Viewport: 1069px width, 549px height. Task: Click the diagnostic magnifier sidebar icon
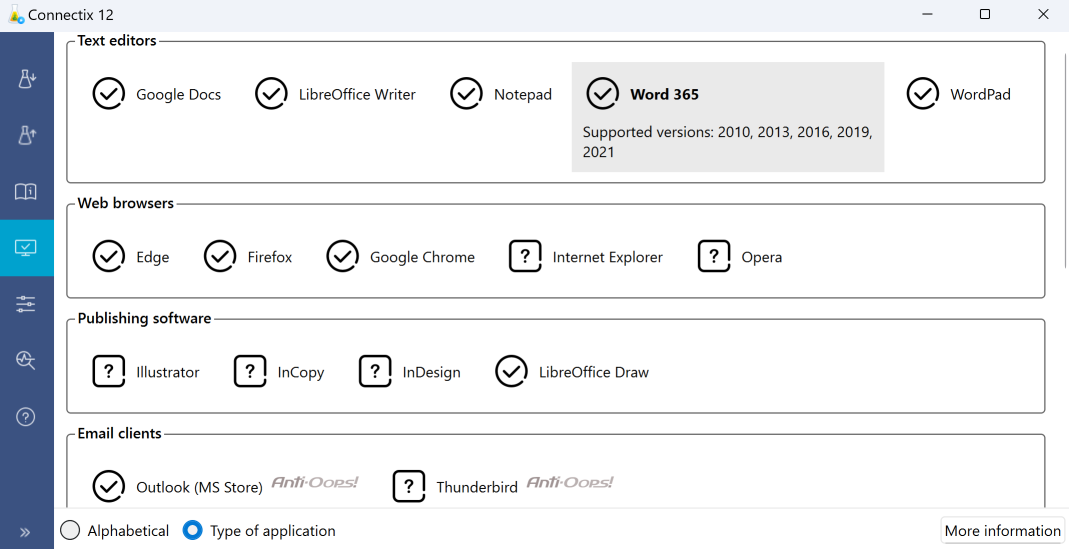(x=27, y=361)
